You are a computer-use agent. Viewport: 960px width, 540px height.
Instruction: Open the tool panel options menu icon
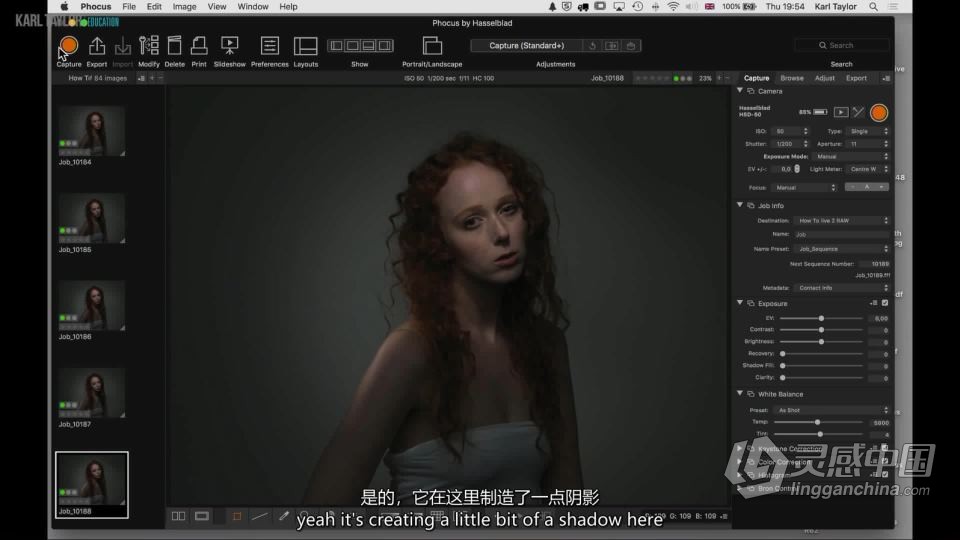click(886, 78)
